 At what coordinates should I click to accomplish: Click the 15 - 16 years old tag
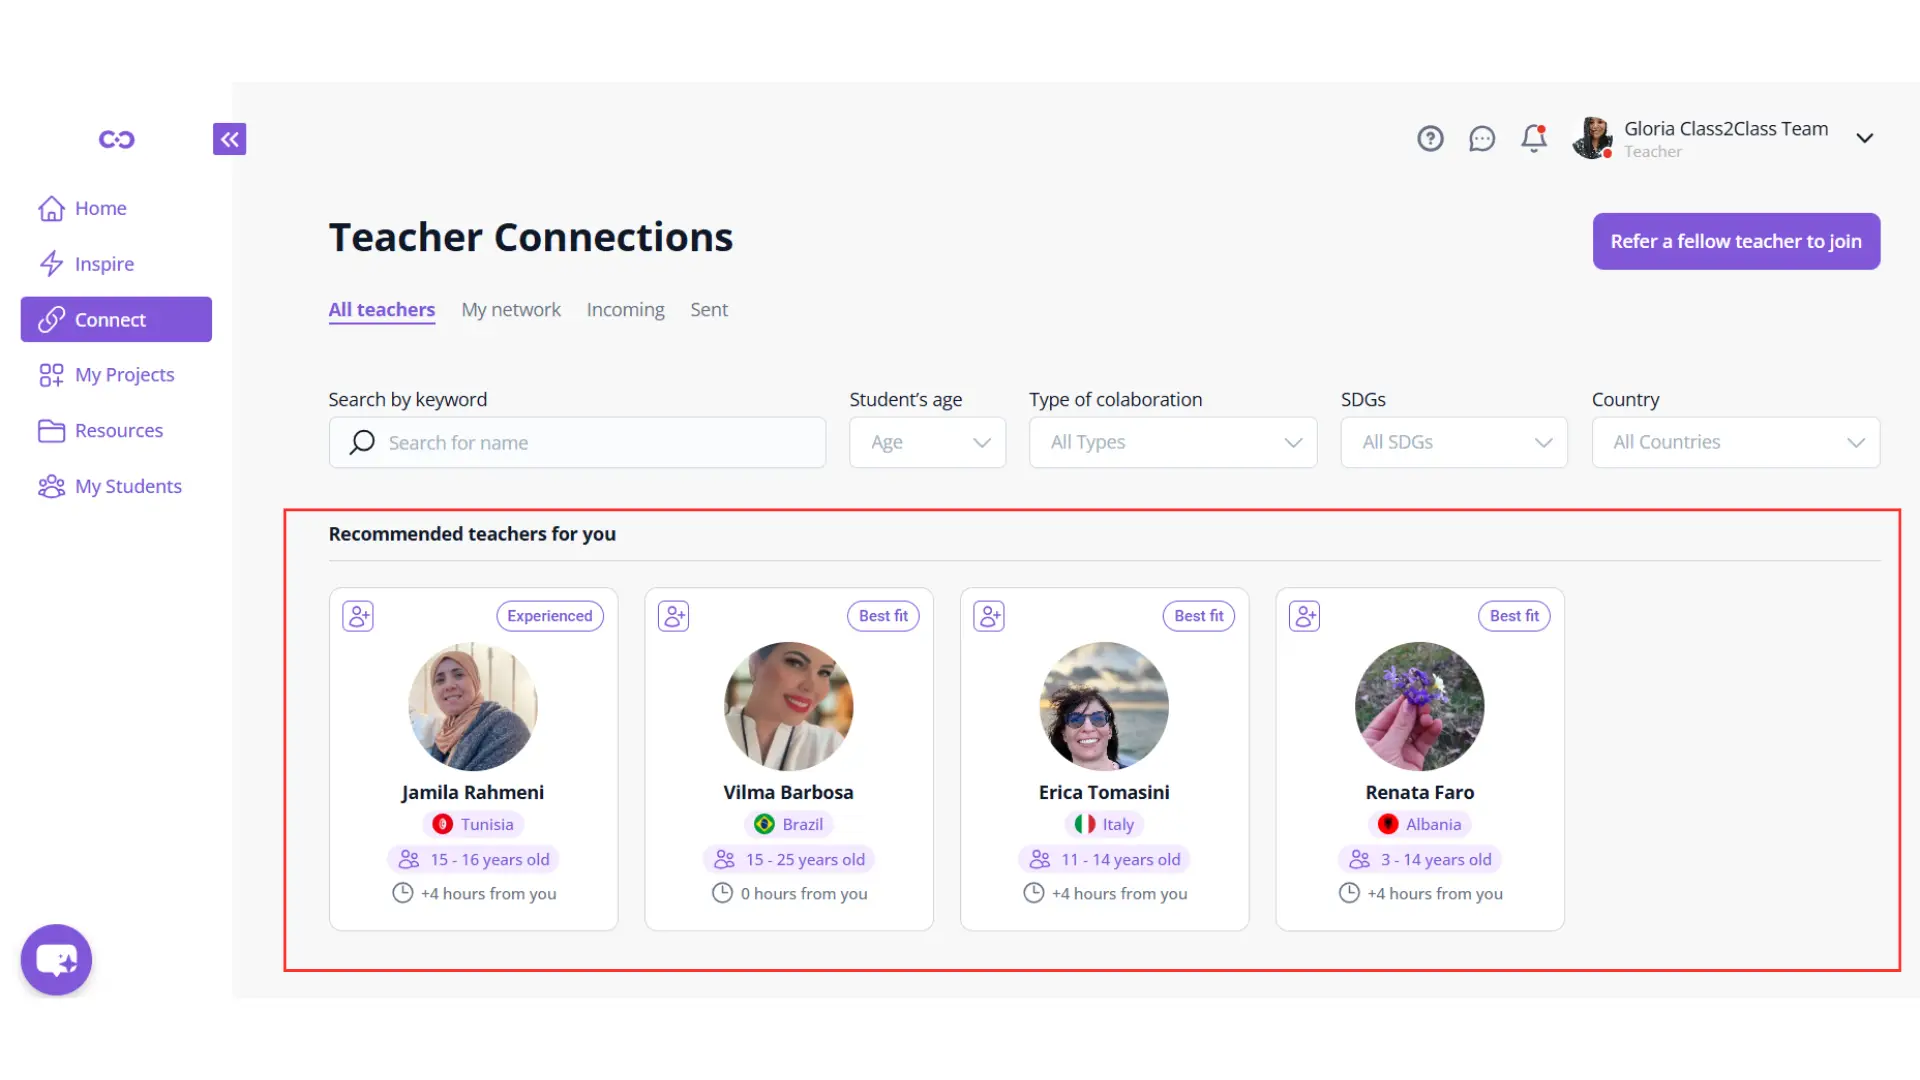click(473, 859)
